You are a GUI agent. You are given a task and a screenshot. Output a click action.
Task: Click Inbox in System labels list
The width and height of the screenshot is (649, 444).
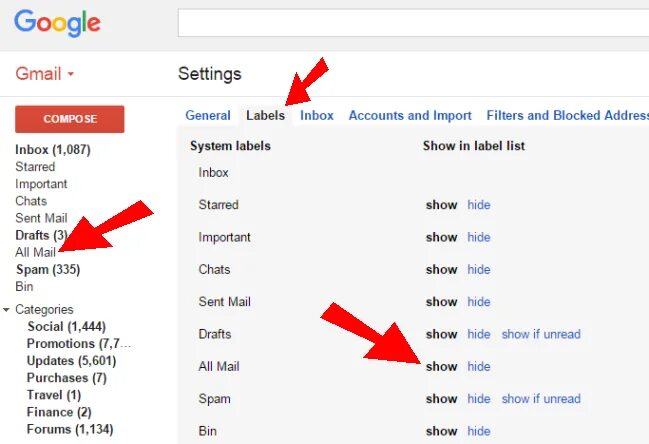[213, 172]
